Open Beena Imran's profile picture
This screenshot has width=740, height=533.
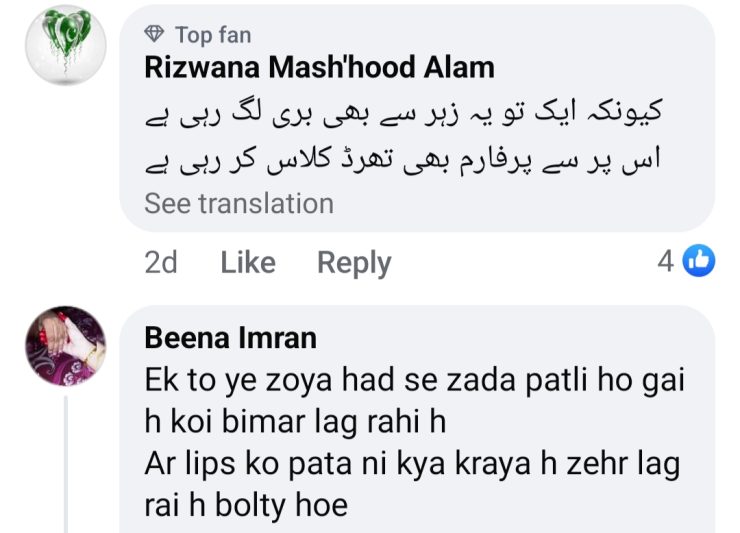(x=66, y=343)
